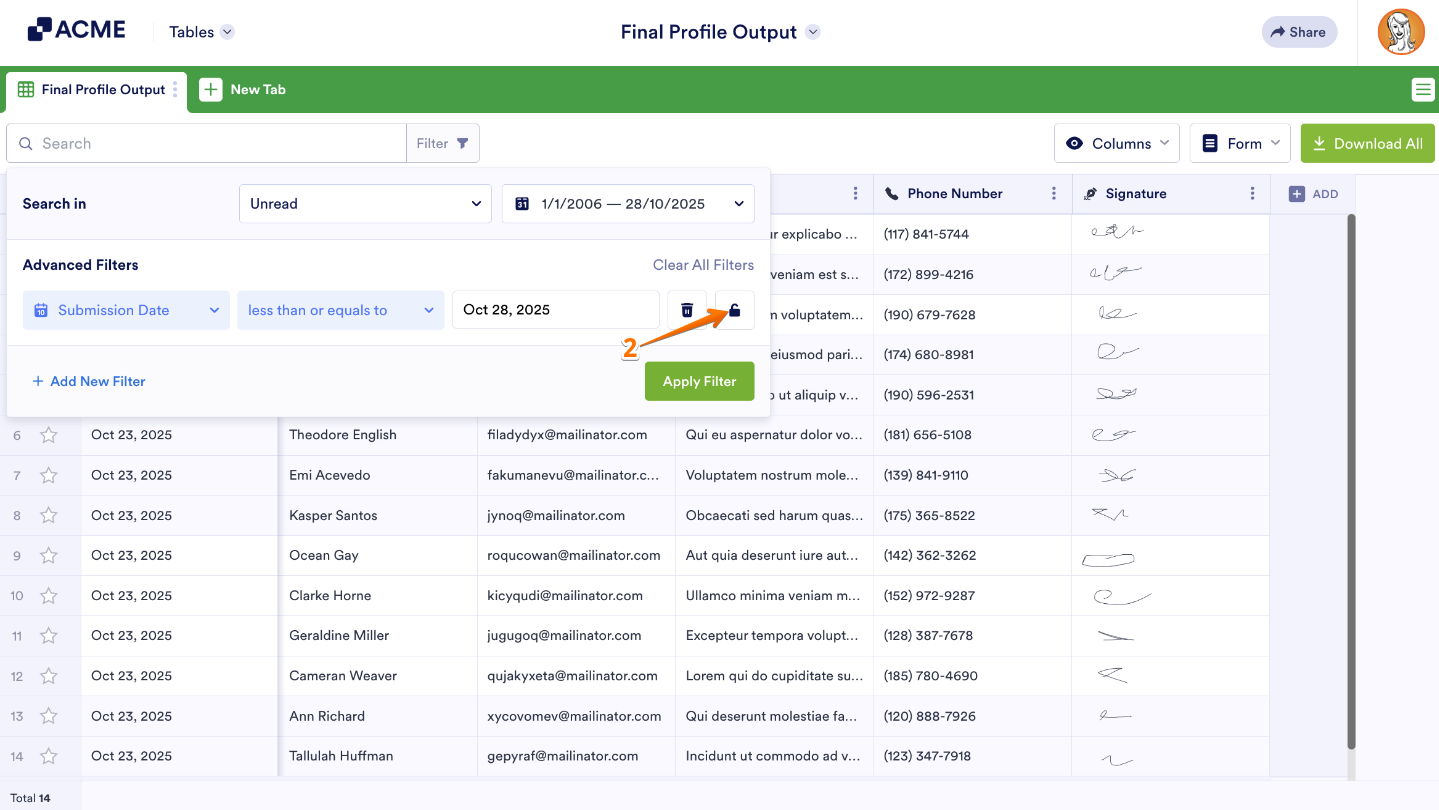Open the Submission Date field dropdown
Screen dimensions: 1439x810
point(126,310)
